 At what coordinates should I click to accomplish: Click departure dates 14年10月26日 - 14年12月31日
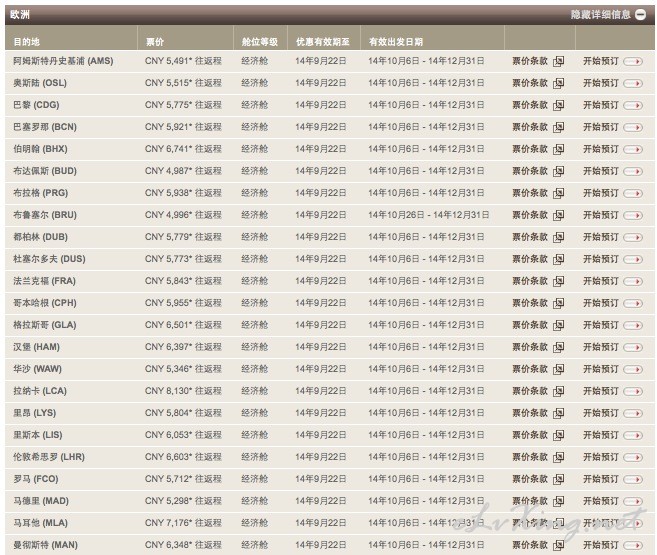[x=429, y=215]
